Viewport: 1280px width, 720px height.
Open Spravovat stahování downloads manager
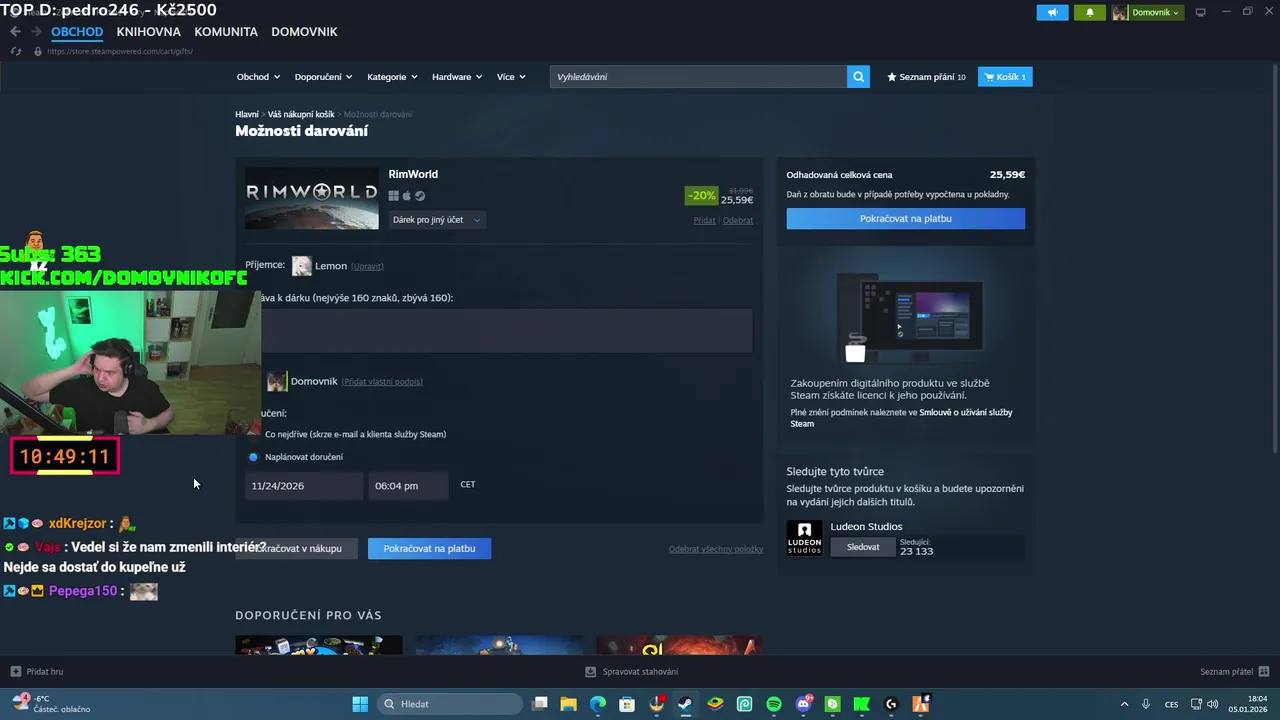point(632,671)
